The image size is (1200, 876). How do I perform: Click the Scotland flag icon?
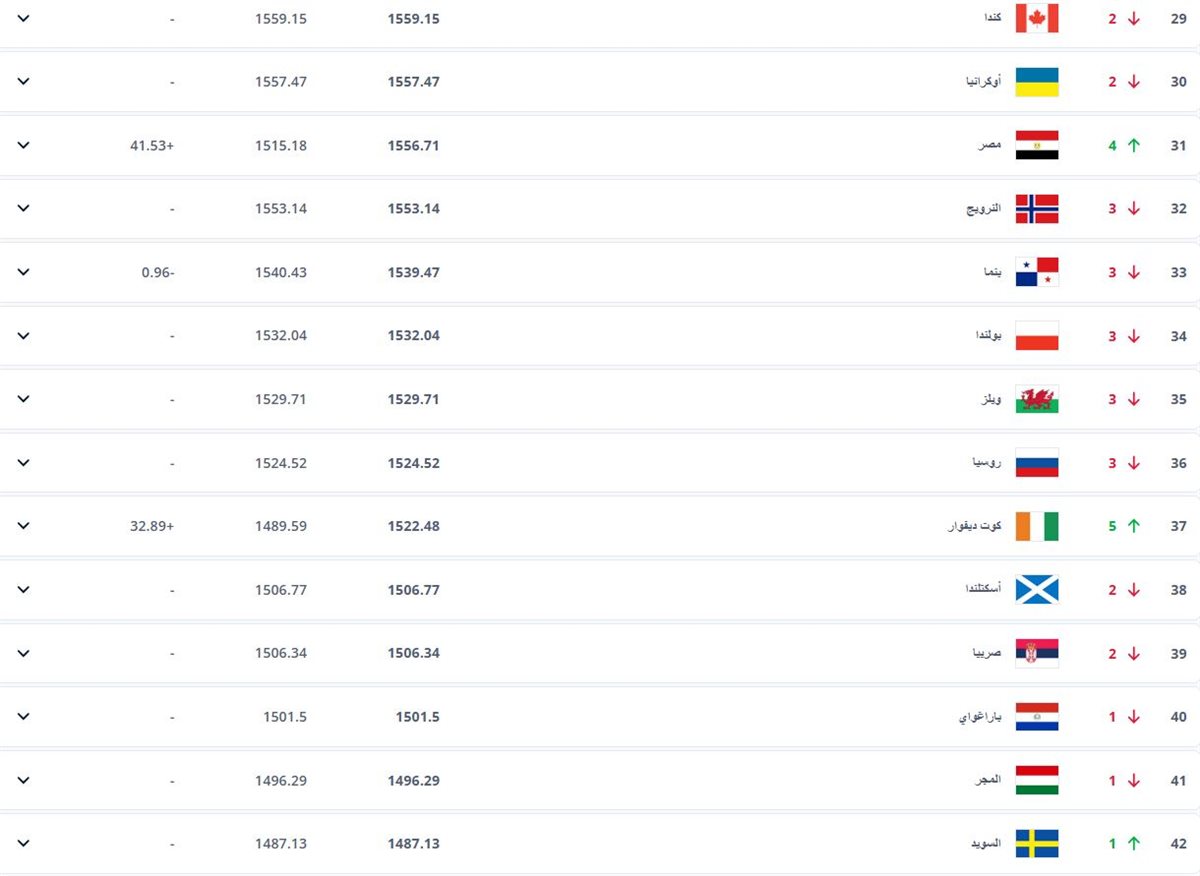click(1037, 590)
